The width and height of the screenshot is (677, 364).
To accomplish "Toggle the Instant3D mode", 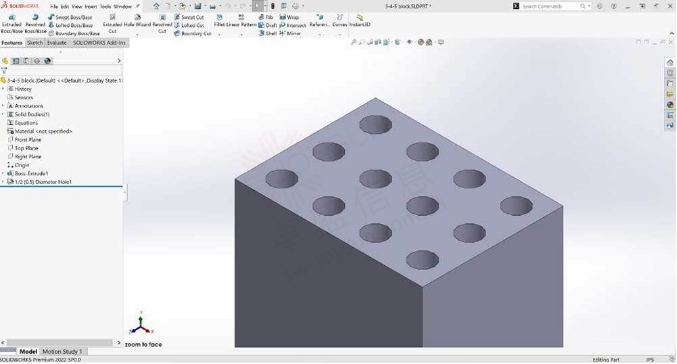I will (360, 21).
